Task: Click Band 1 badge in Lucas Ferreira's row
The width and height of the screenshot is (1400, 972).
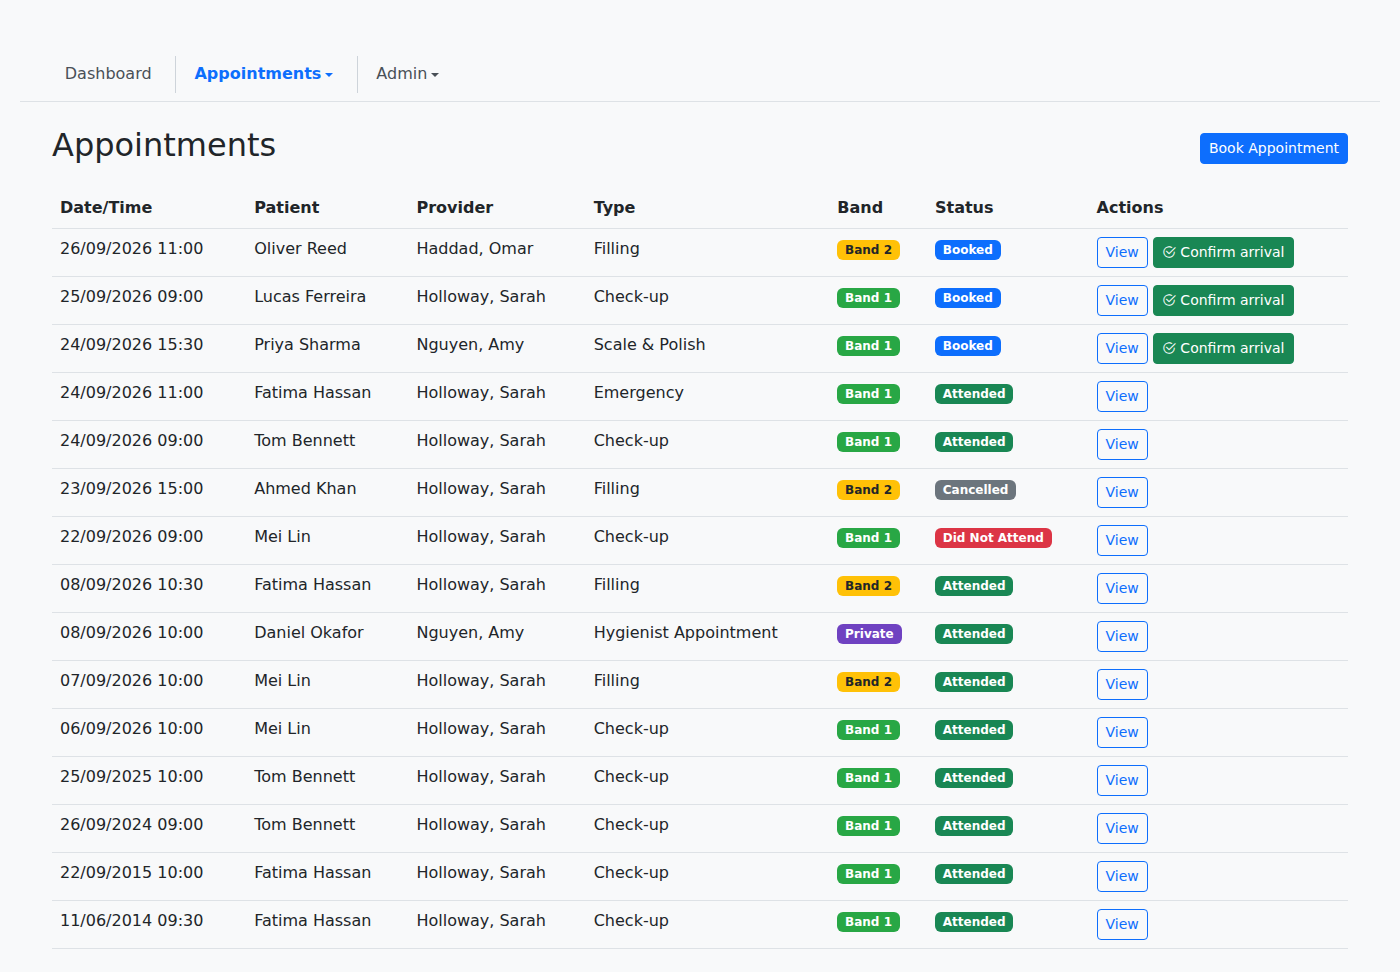Action: [868, 298]
